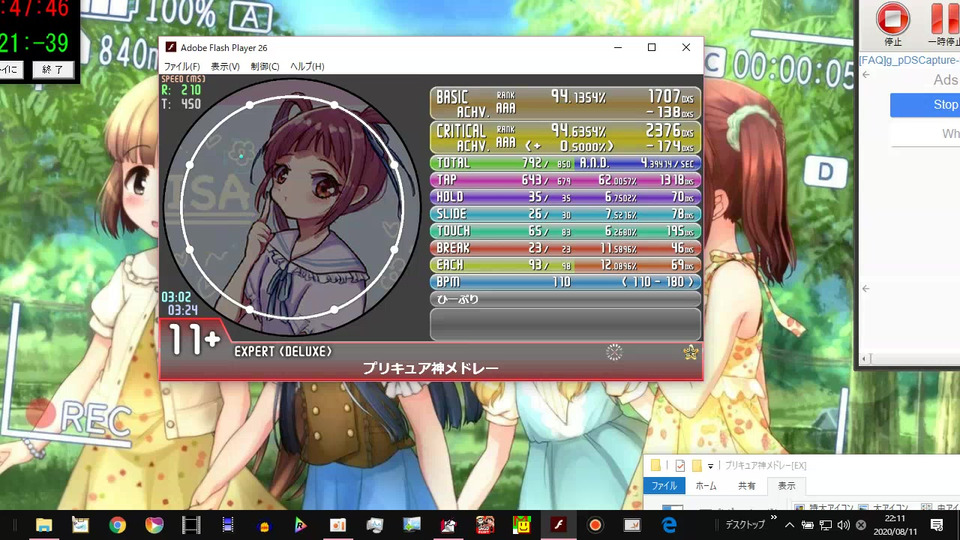Open the 制御(C) menu in Flash Player

tap(264, 66)
